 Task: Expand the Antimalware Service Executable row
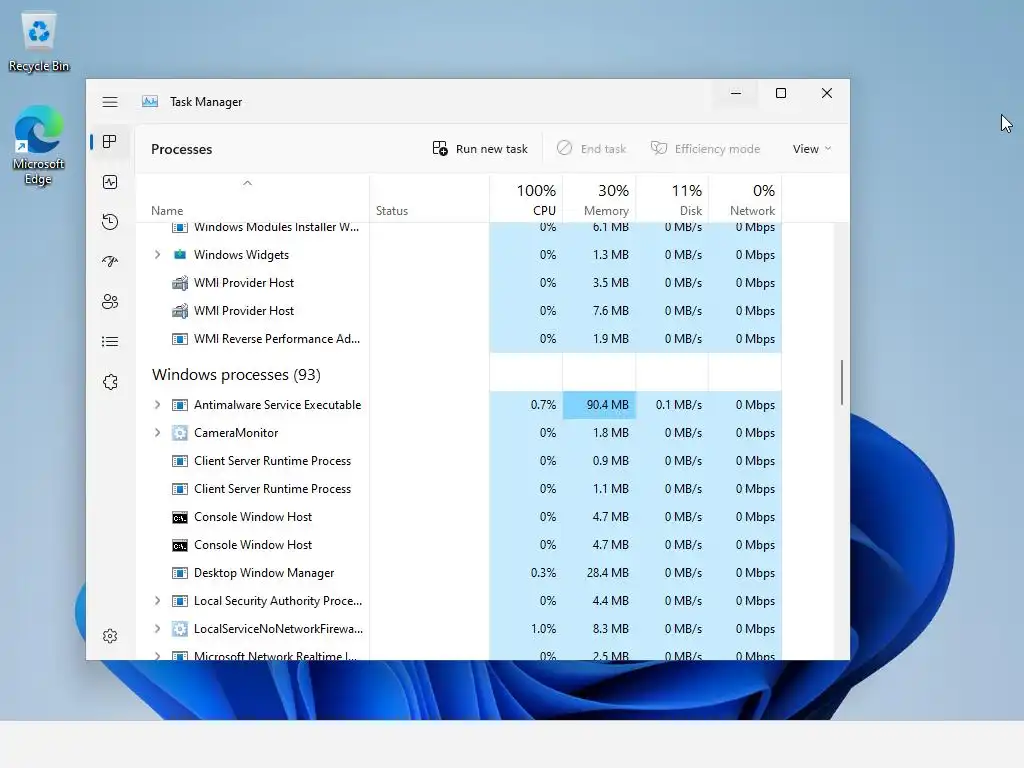tap(157, 405)
